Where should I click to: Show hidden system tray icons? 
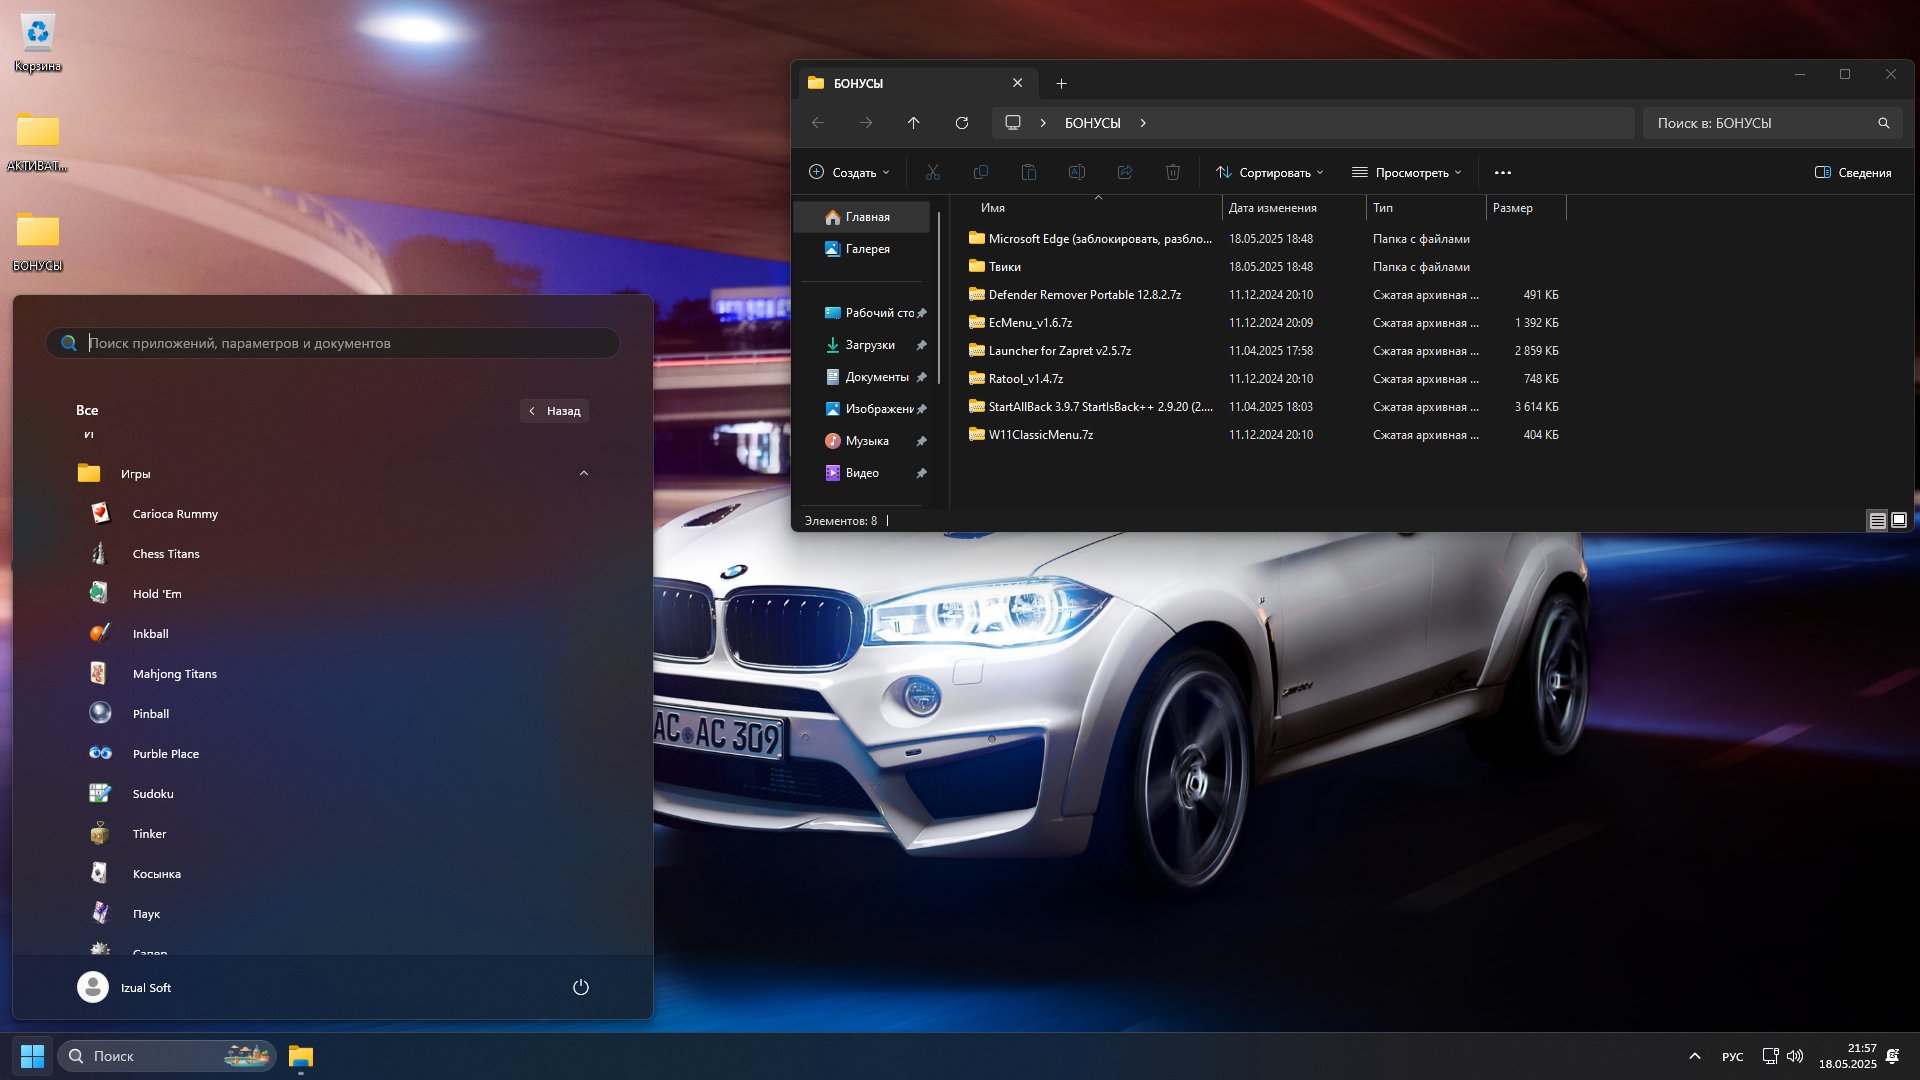coord(1694,1056)
